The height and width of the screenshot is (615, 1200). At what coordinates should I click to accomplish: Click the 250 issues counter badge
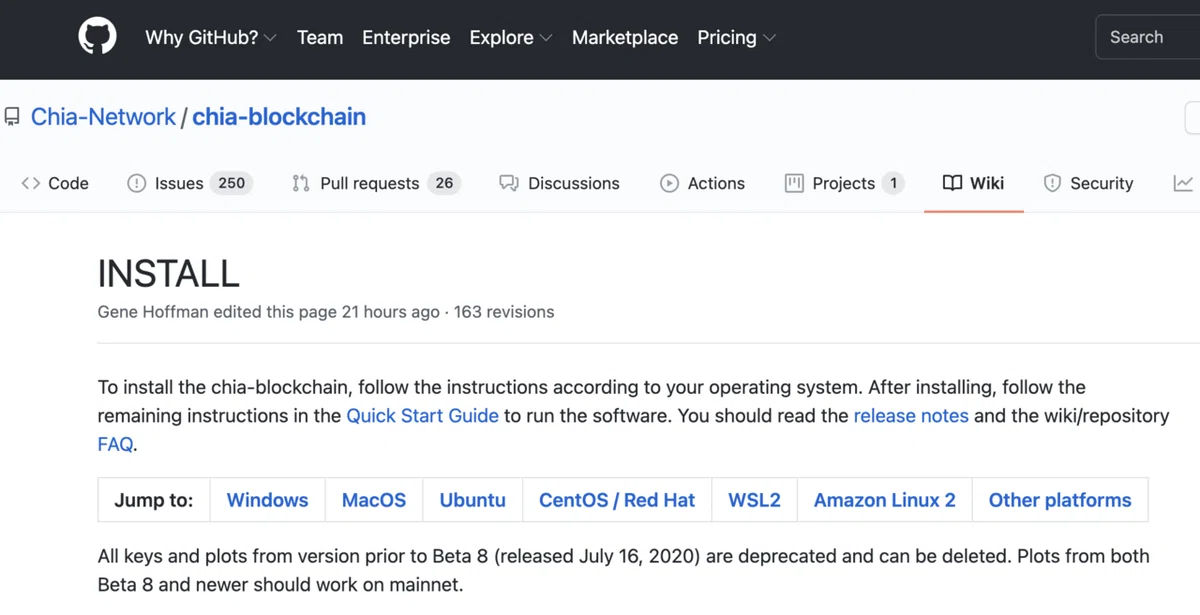[232, 183]
